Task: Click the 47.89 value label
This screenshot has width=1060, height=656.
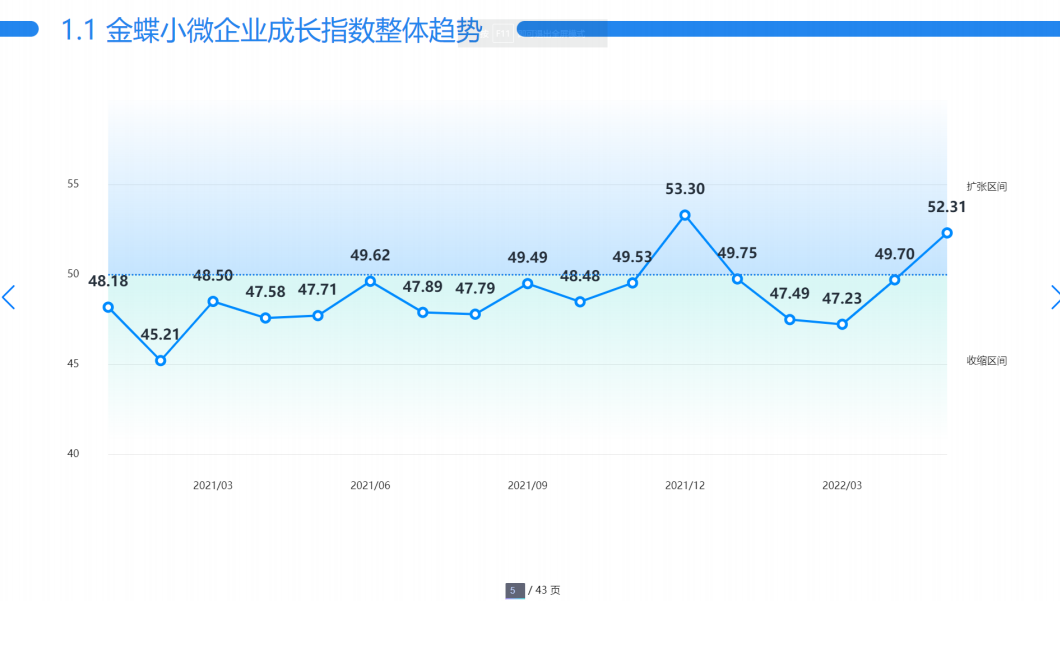Action: pos(423,287)
